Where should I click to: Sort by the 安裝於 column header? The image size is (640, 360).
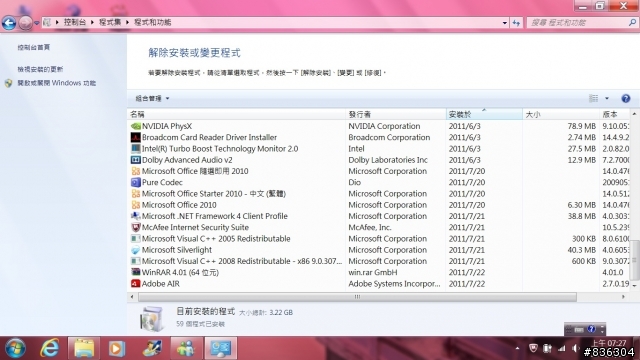[484, 114]
